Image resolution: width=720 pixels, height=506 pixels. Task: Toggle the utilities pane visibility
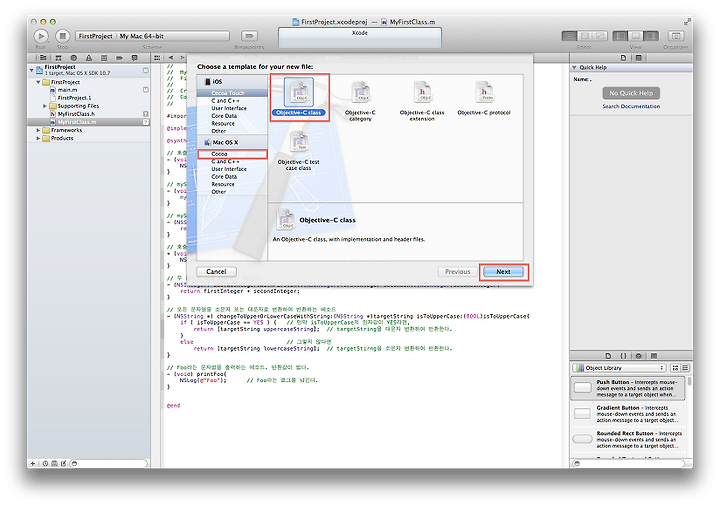click(x=651, y=36)
